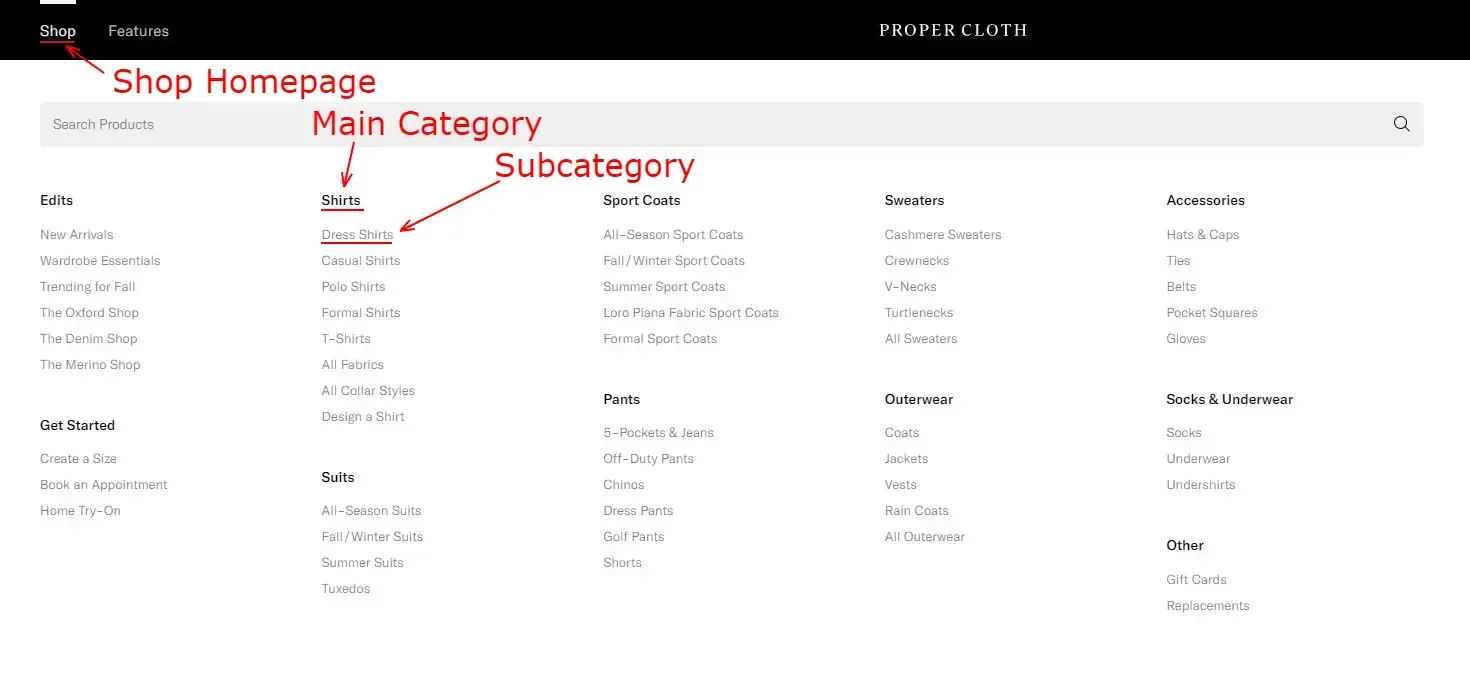This screenshot has width=1470, height=674.
Task: Open the Casual Shirts page
Action: coord(360,260)
